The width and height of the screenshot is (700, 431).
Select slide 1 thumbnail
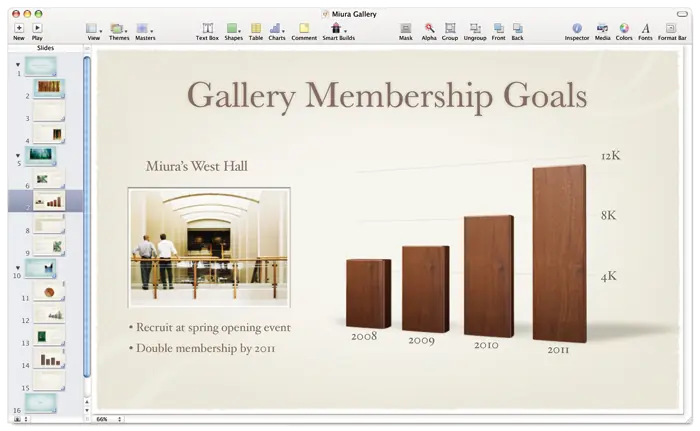pos(41,66)
